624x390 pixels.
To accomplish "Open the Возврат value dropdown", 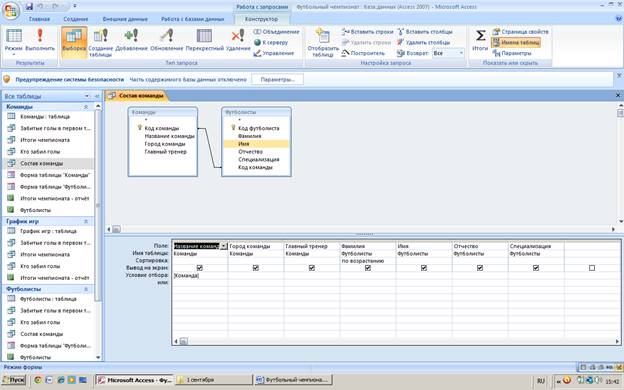I will pyautogui.click(x=461, y=53).
